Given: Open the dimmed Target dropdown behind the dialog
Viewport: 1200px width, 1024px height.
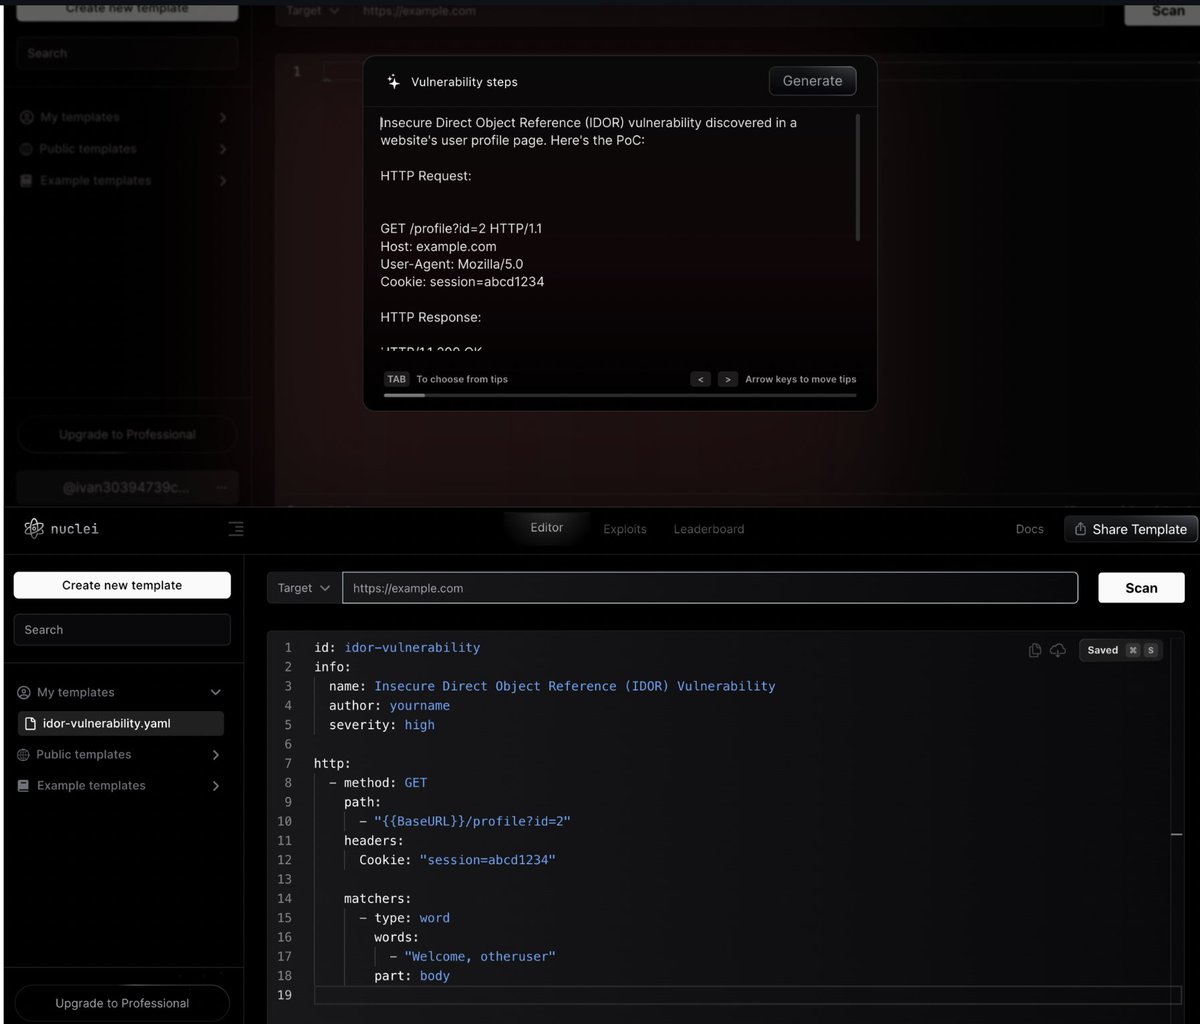Looking at the screenshot, I should (313, 11).
